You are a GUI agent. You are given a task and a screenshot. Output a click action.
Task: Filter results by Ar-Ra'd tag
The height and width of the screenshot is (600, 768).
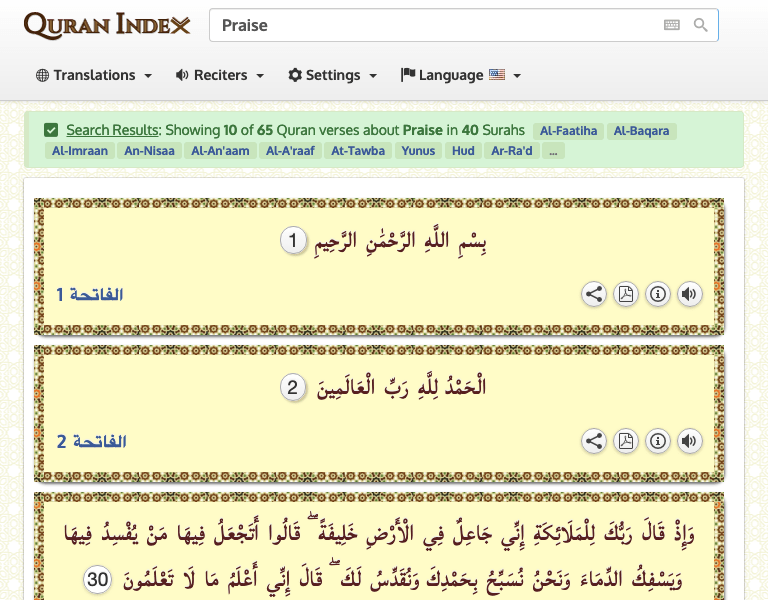click(511, 151)
